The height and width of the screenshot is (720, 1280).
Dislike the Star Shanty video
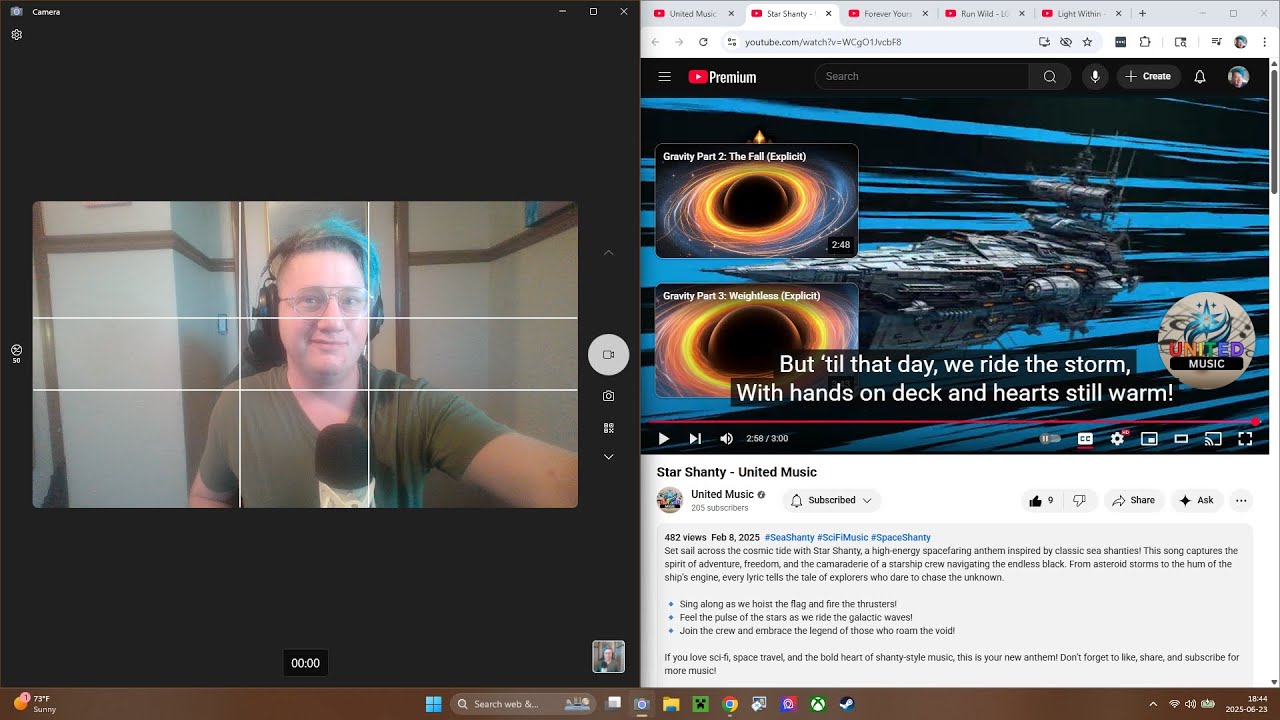click(1079, 500)
